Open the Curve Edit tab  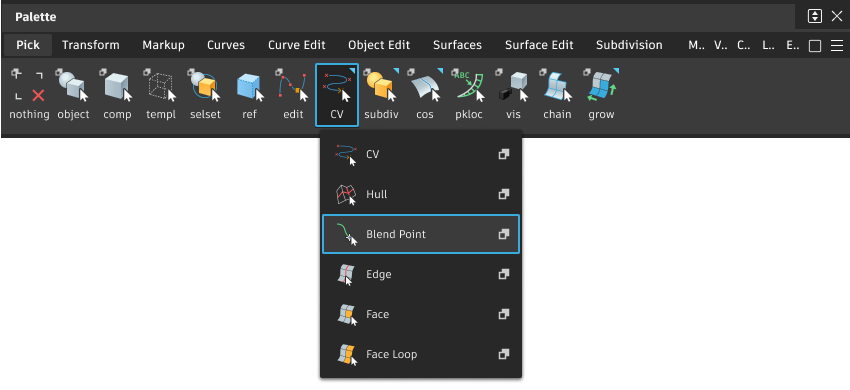tap(297, 45)
